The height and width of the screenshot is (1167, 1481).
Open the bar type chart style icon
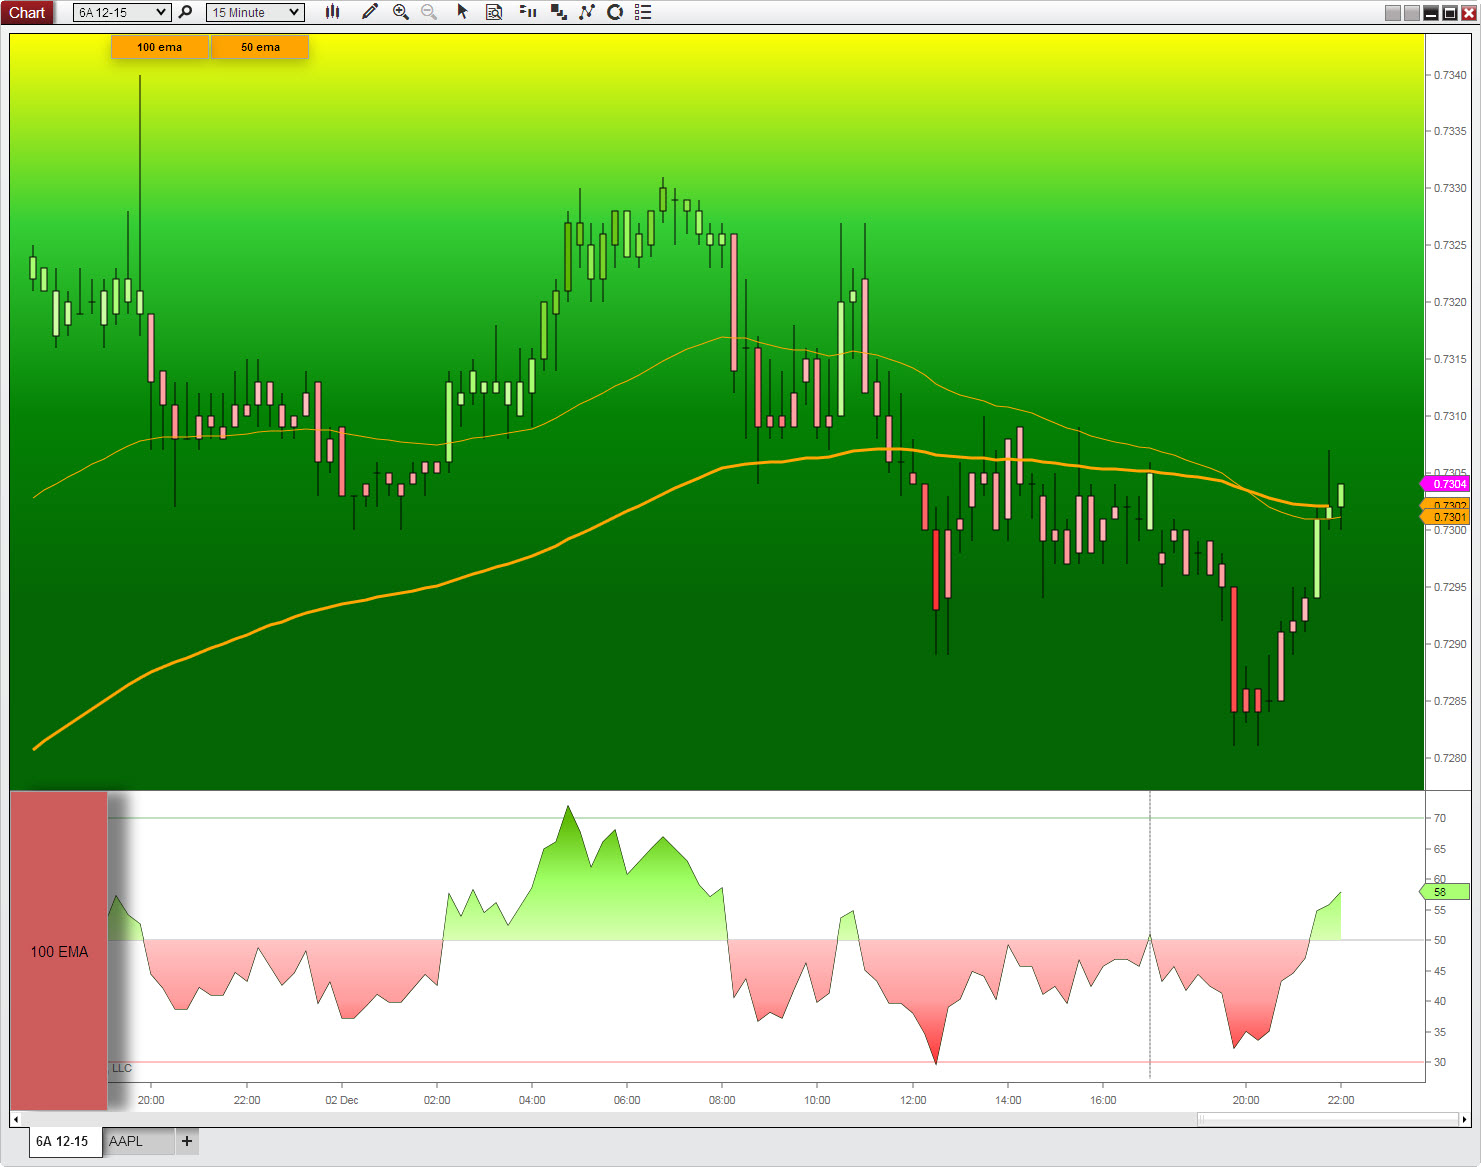pos(332,12)
